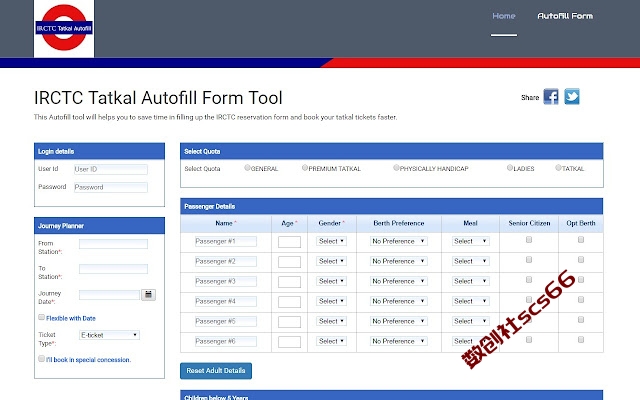This screenshot has height=400, width=640.
Task: Focus the Age field for Passenger #6
Action: [289, 342]
